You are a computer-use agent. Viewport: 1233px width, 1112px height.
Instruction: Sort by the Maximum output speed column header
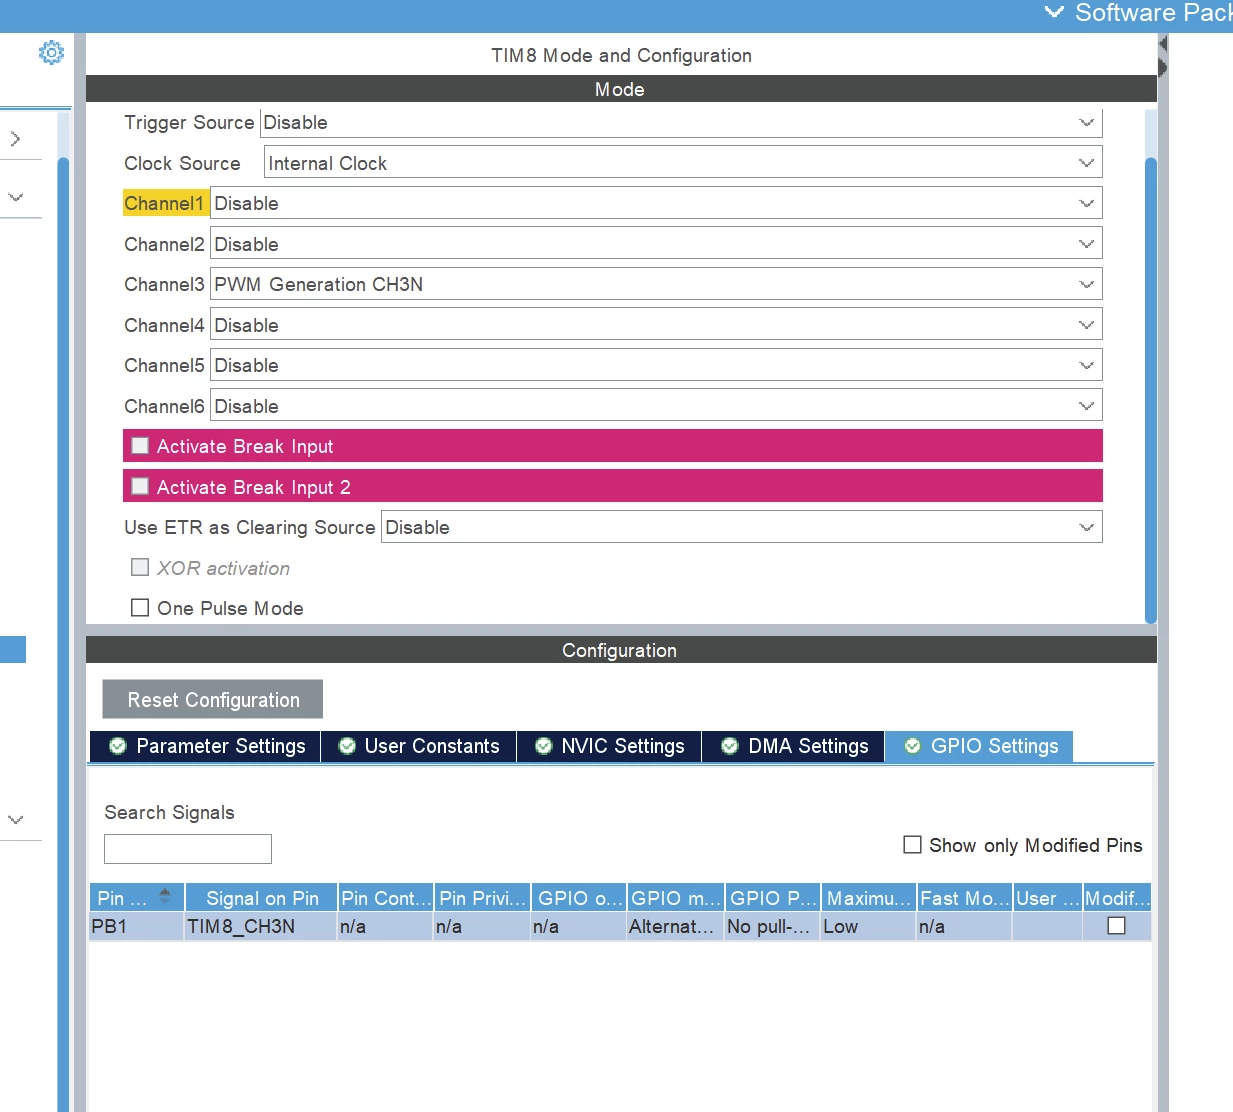869,898
